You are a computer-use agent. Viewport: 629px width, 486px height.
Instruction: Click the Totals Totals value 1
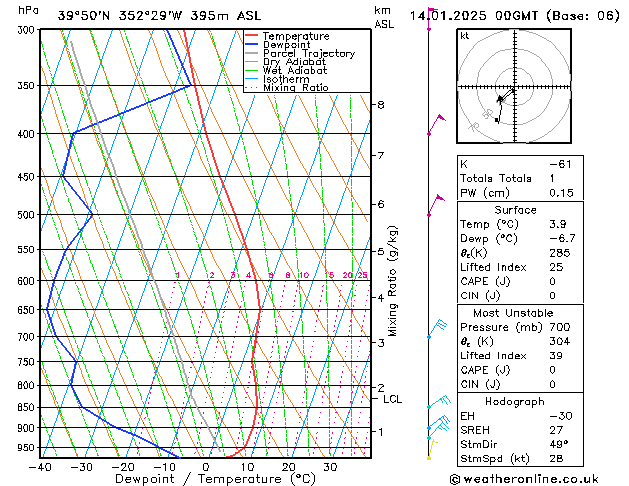point(552,178)
